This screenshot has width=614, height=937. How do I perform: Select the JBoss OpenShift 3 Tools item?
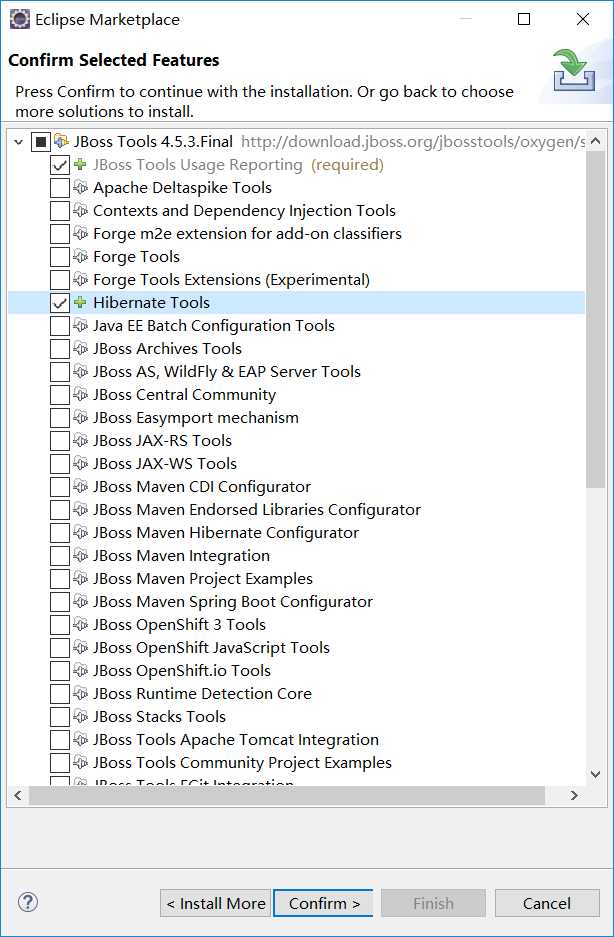(x=179, y=625)
